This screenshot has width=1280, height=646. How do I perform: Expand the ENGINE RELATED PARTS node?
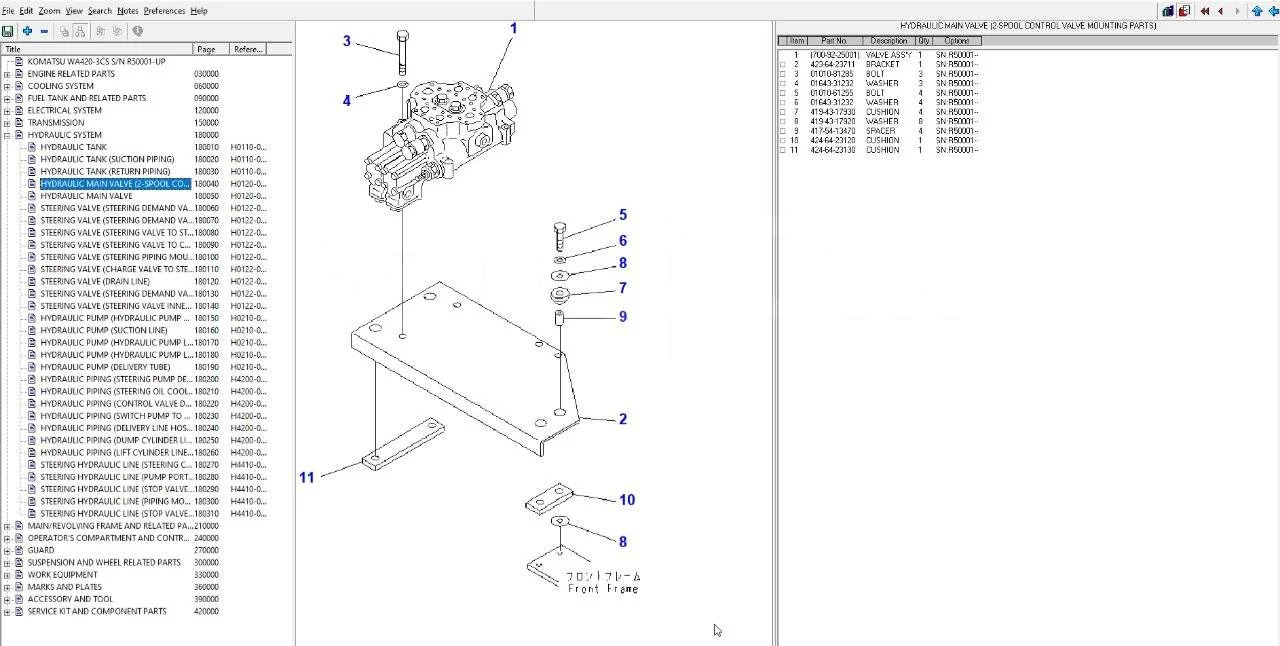[x=7, y=74]
